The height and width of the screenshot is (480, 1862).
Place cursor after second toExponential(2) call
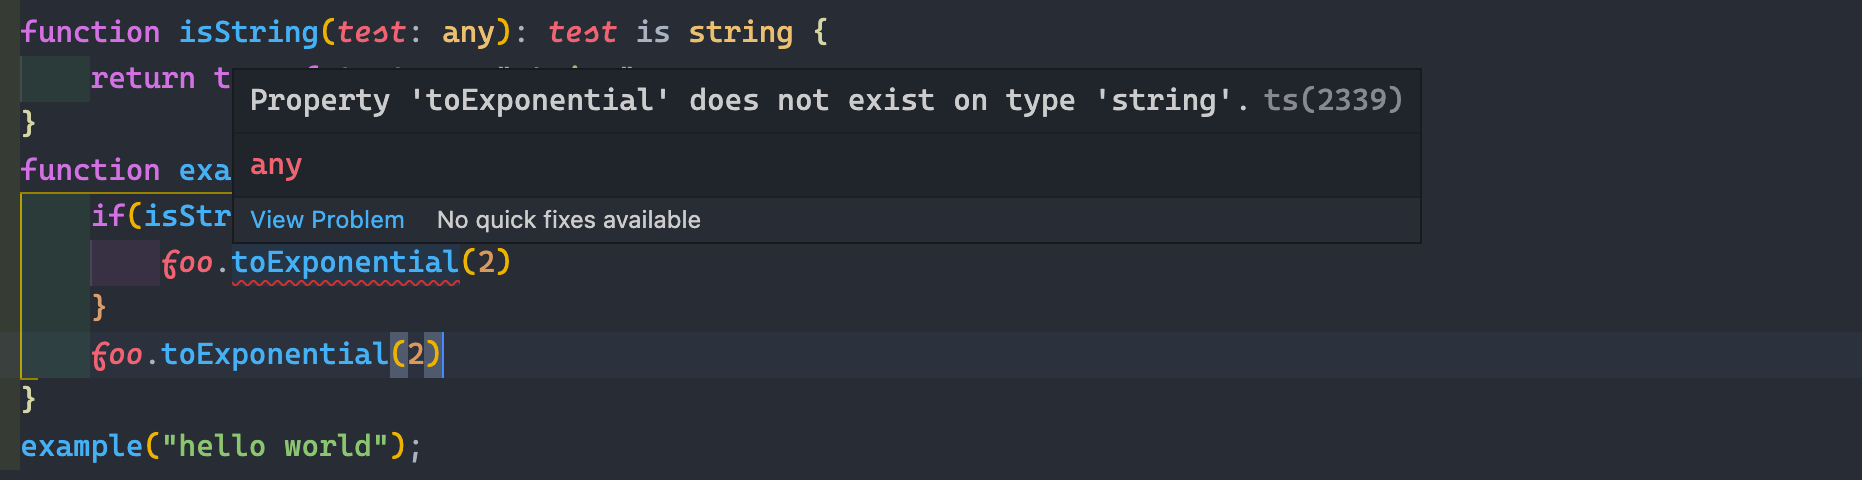442,354
